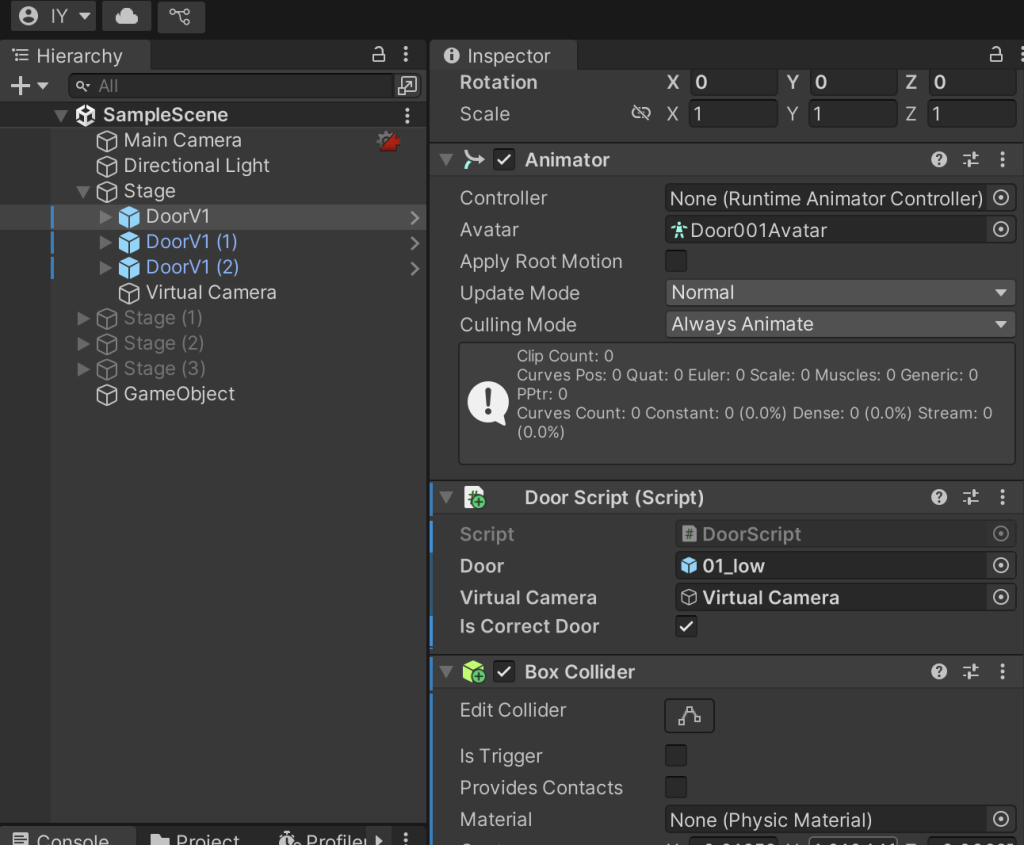Lock the Inspector panel

(x=996, y=55)
